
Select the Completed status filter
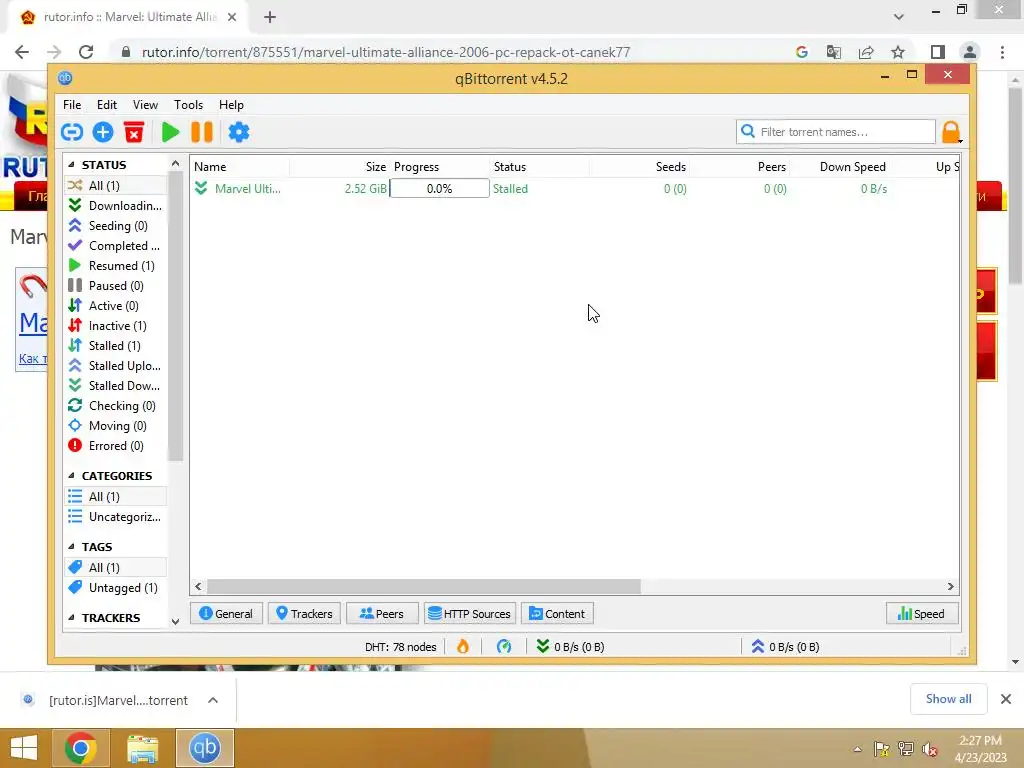pyautogui.click(x=116, y=246)
